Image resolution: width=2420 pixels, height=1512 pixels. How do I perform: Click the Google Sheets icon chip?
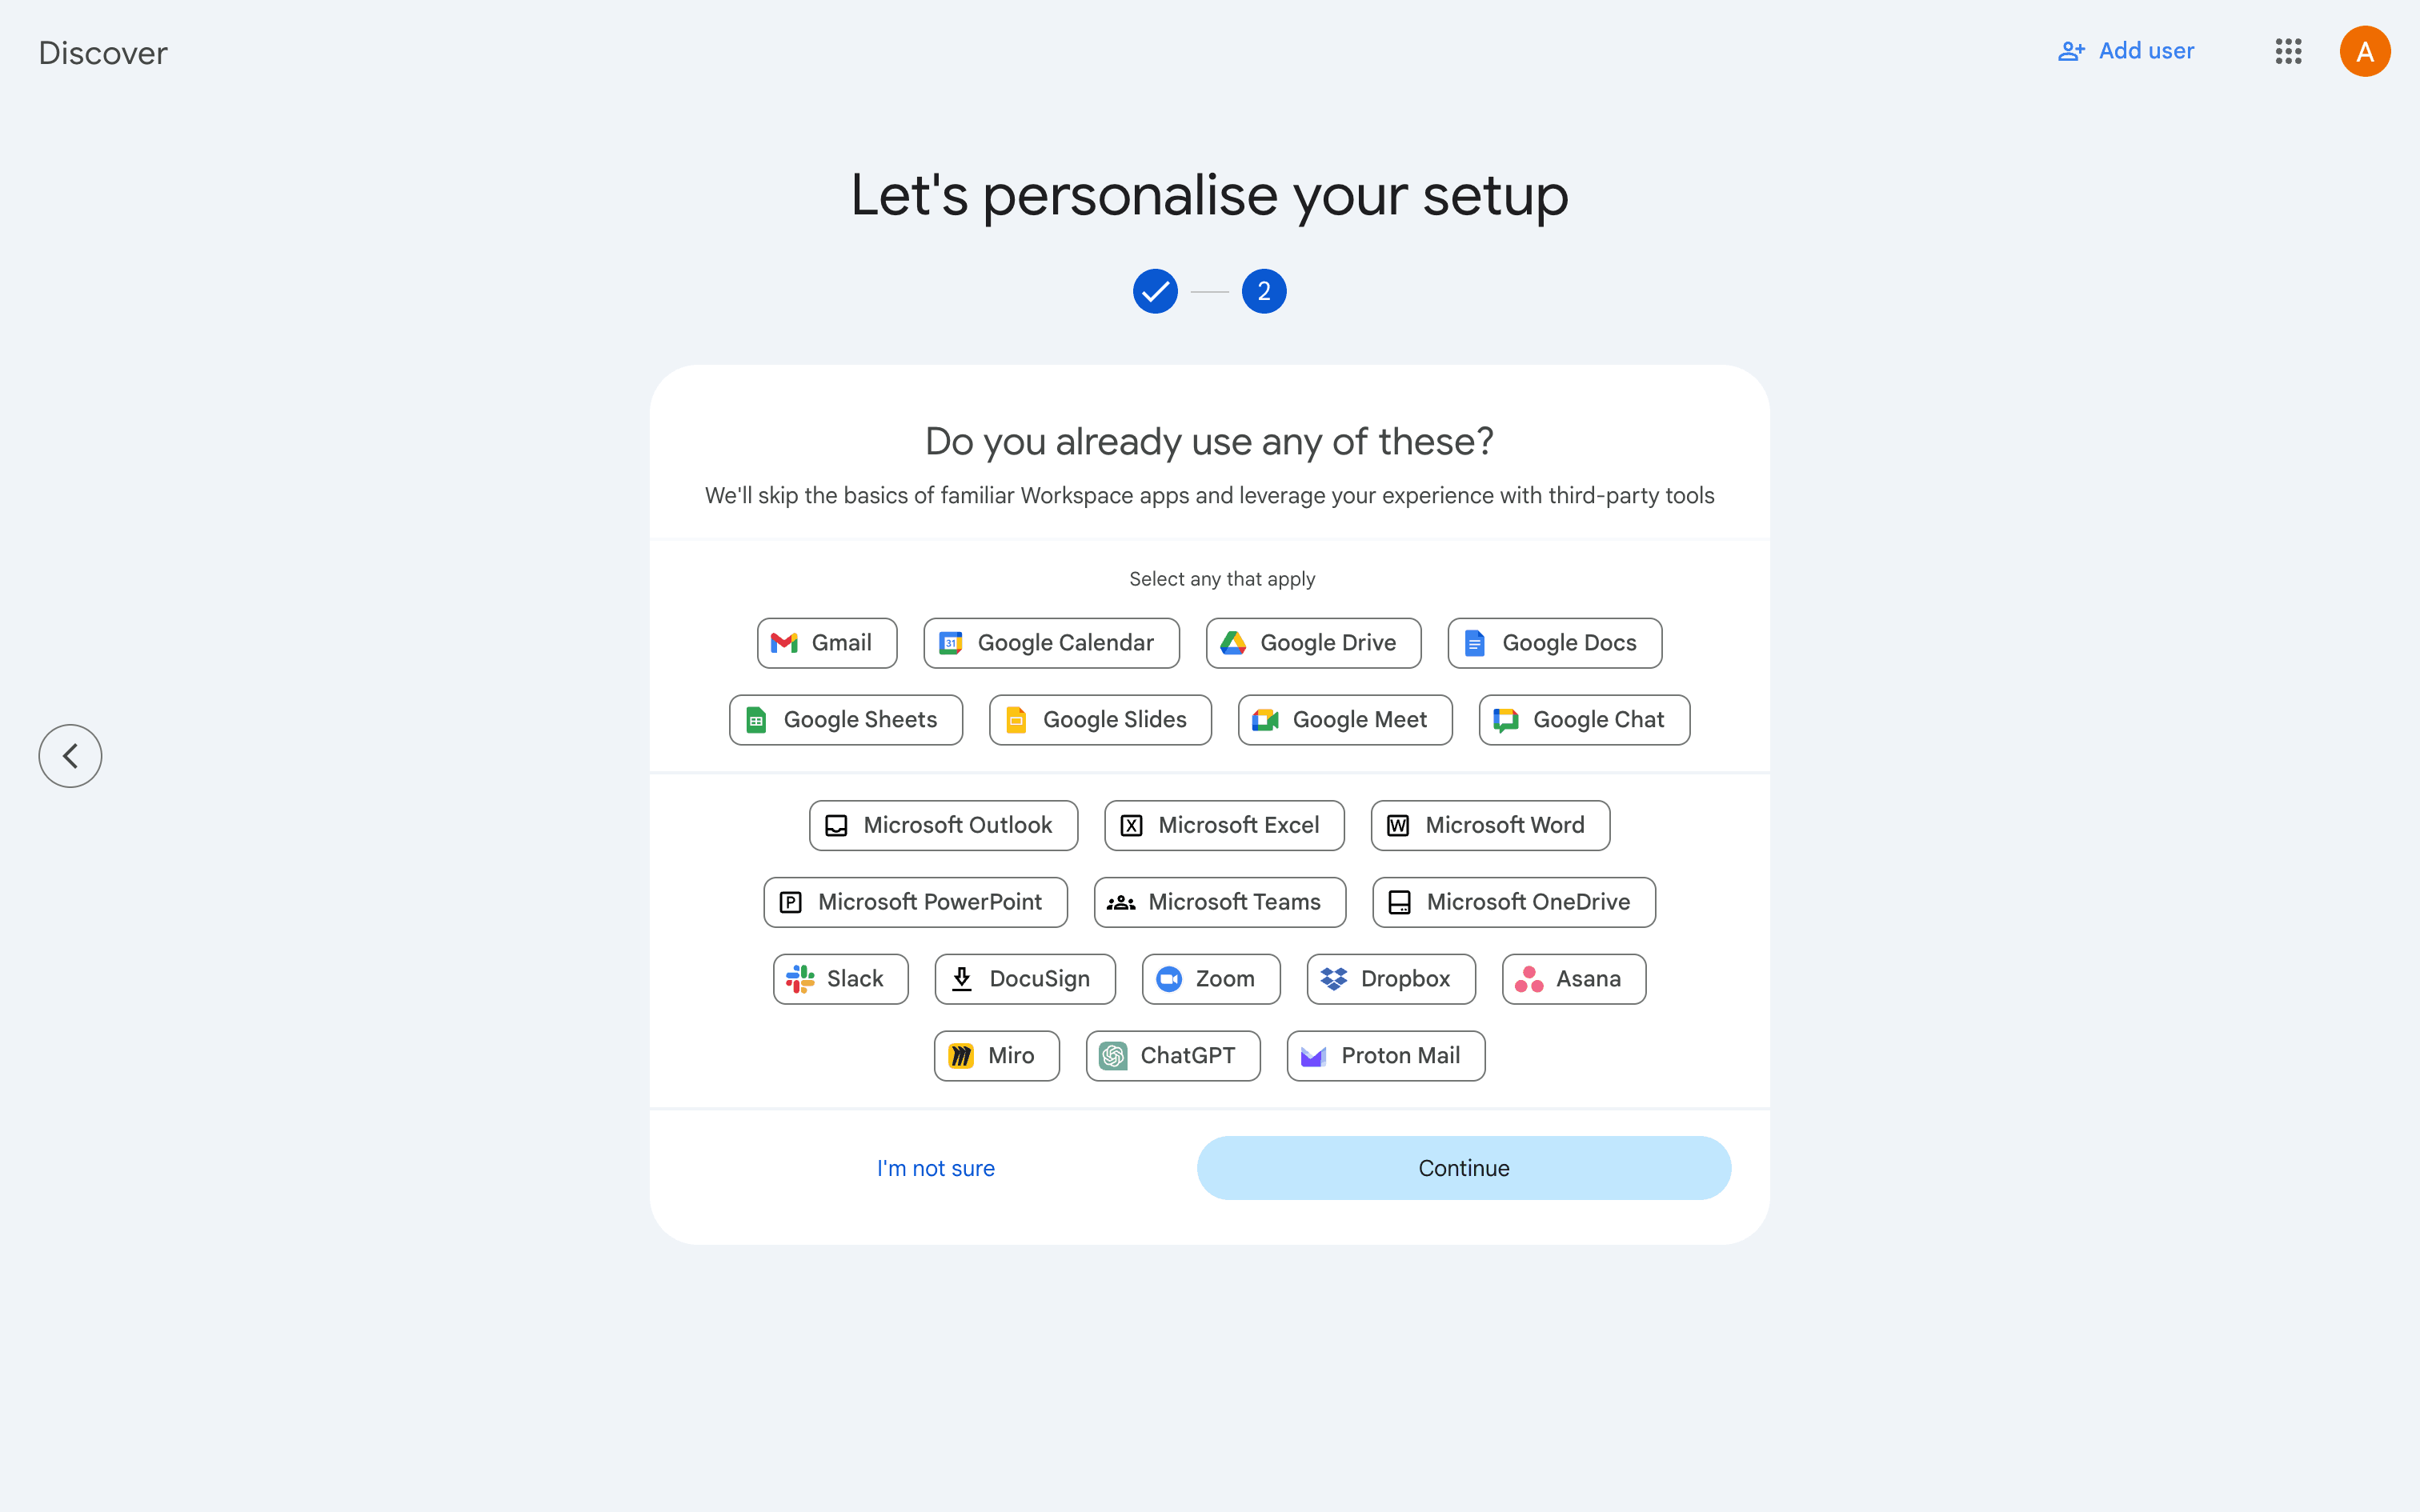(x=846, y=720)
